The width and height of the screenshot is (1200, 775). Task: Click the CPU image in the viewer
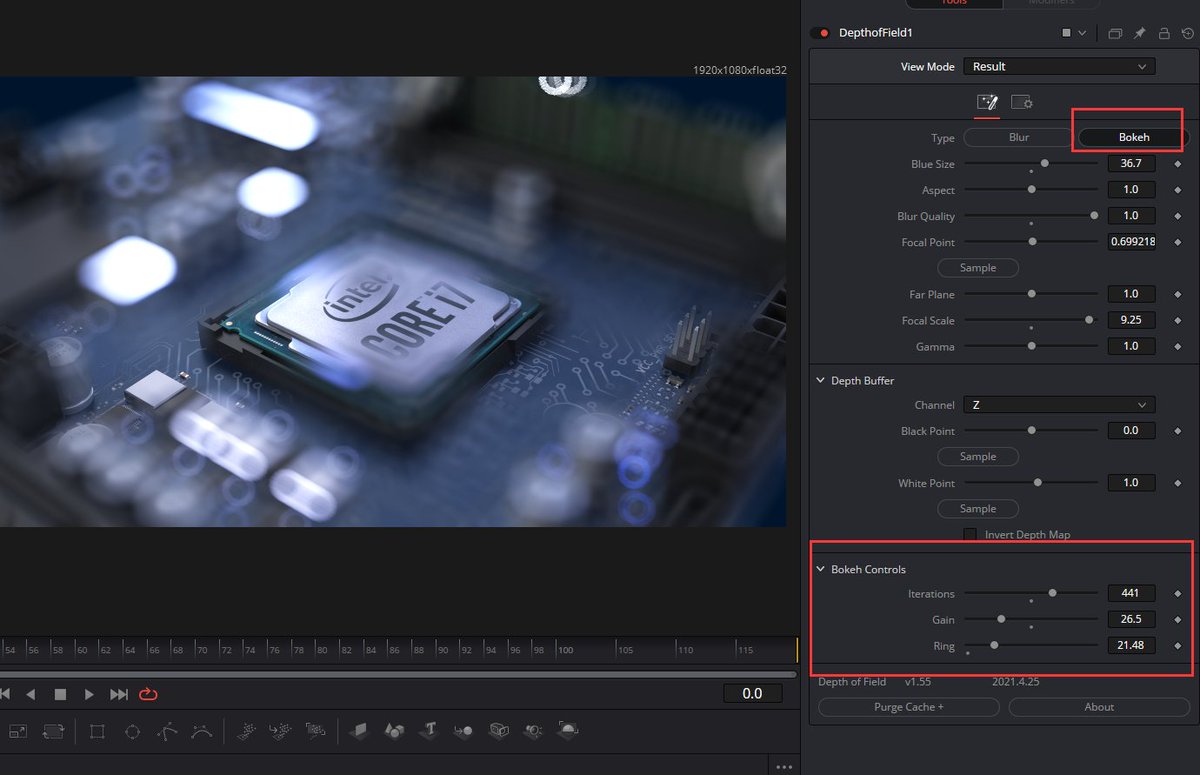pos(392,302)
